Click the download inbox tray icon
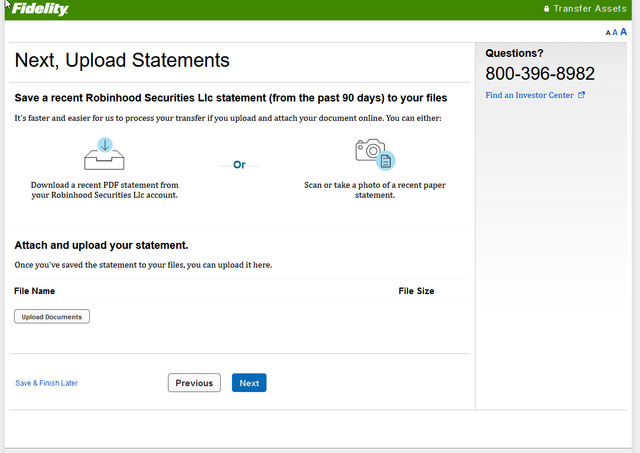The height and width of the screenshot is (453, 640). coord(104,154)
